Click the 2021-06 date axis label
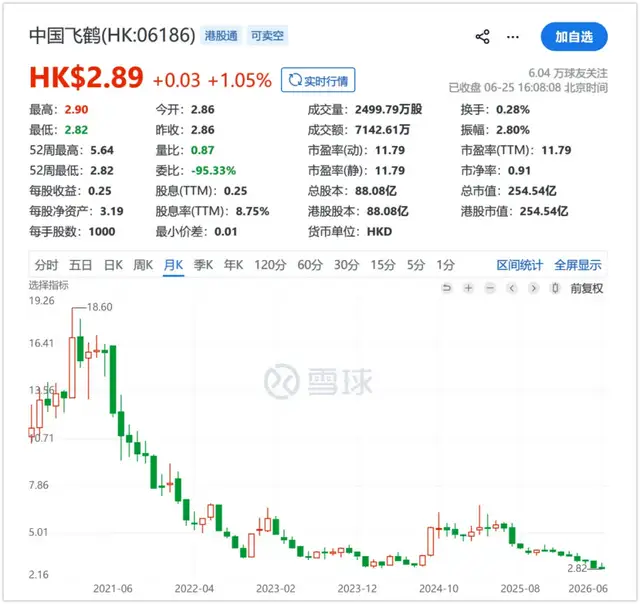This screenshot has width=640, height=604. [x=113, y=588]
